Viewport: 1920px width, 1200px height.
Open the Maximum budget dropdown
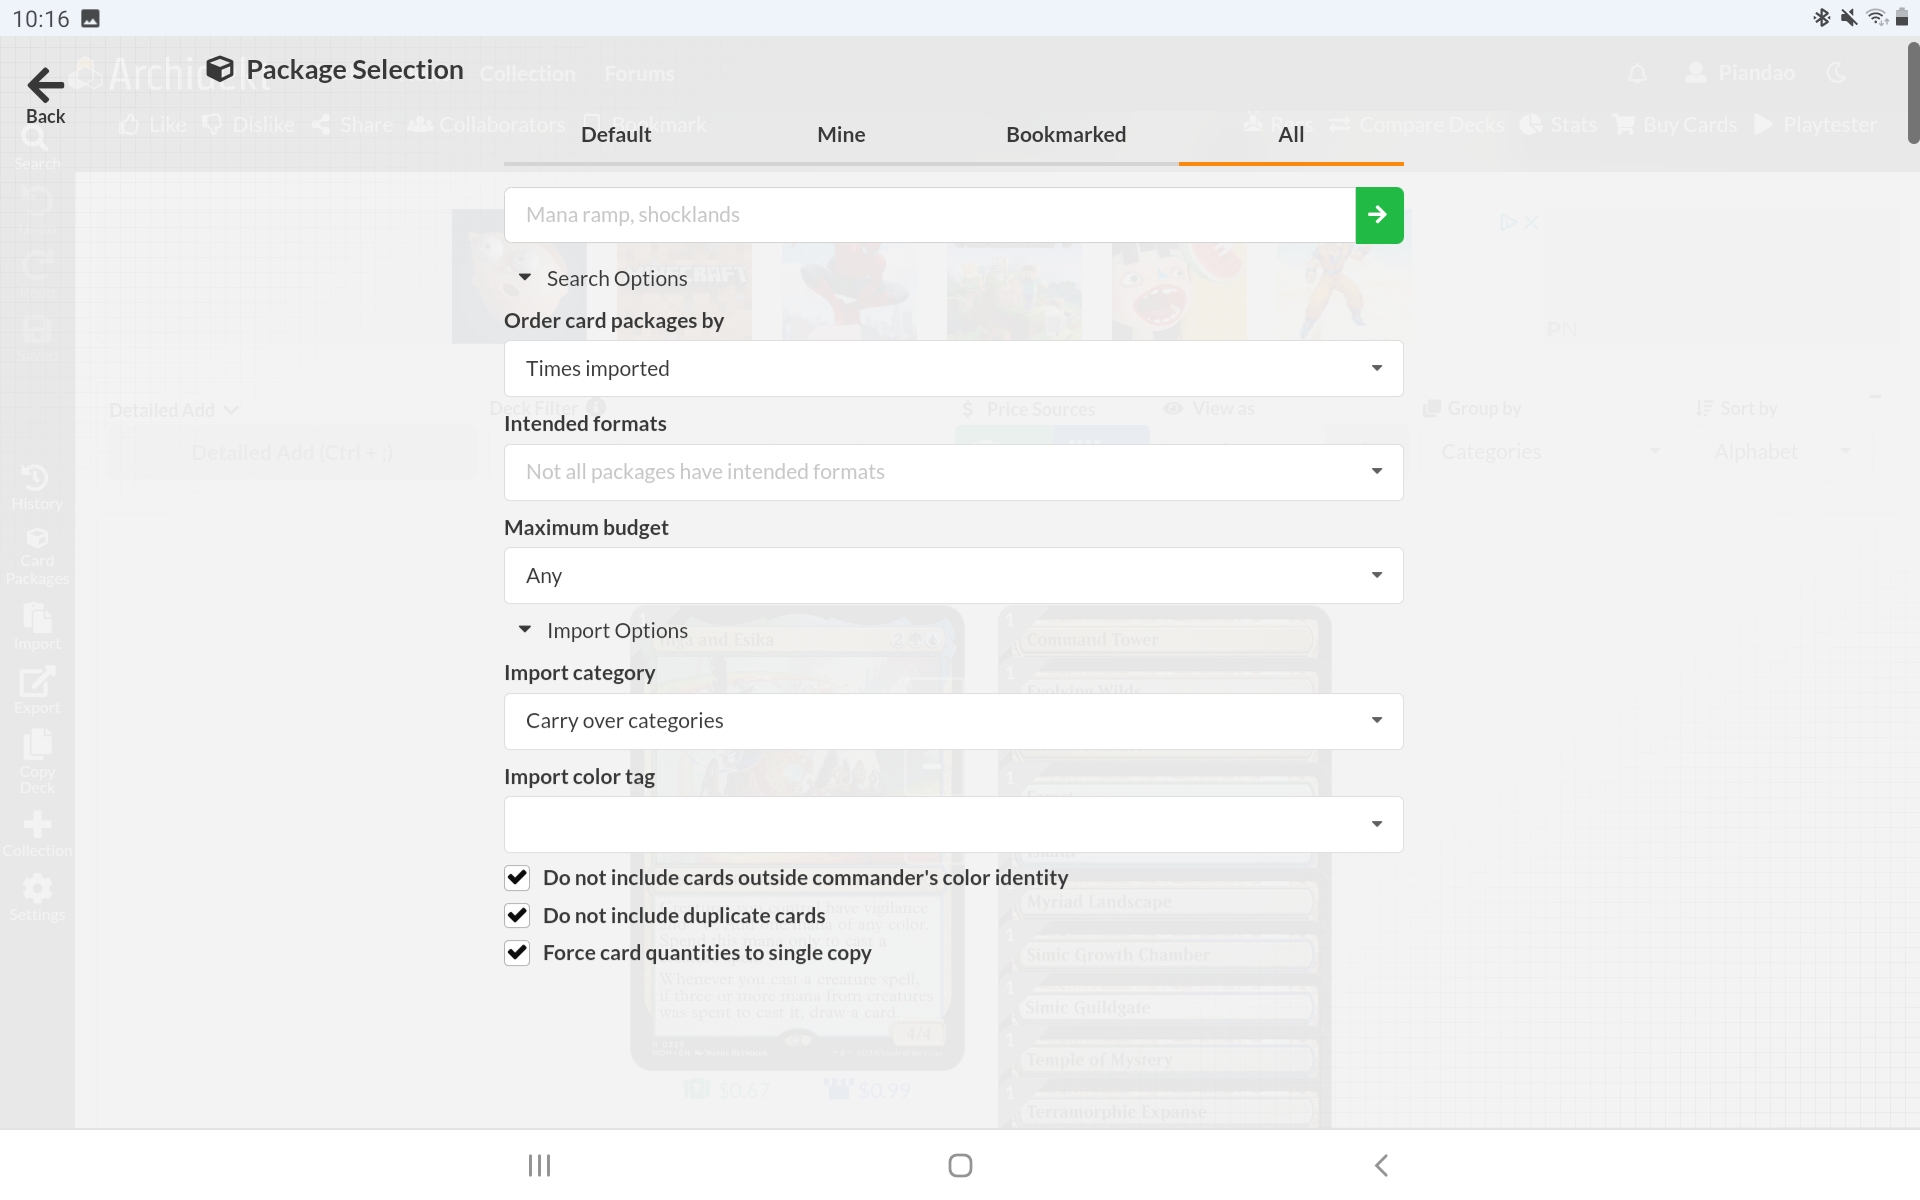[x=953, y=576]
